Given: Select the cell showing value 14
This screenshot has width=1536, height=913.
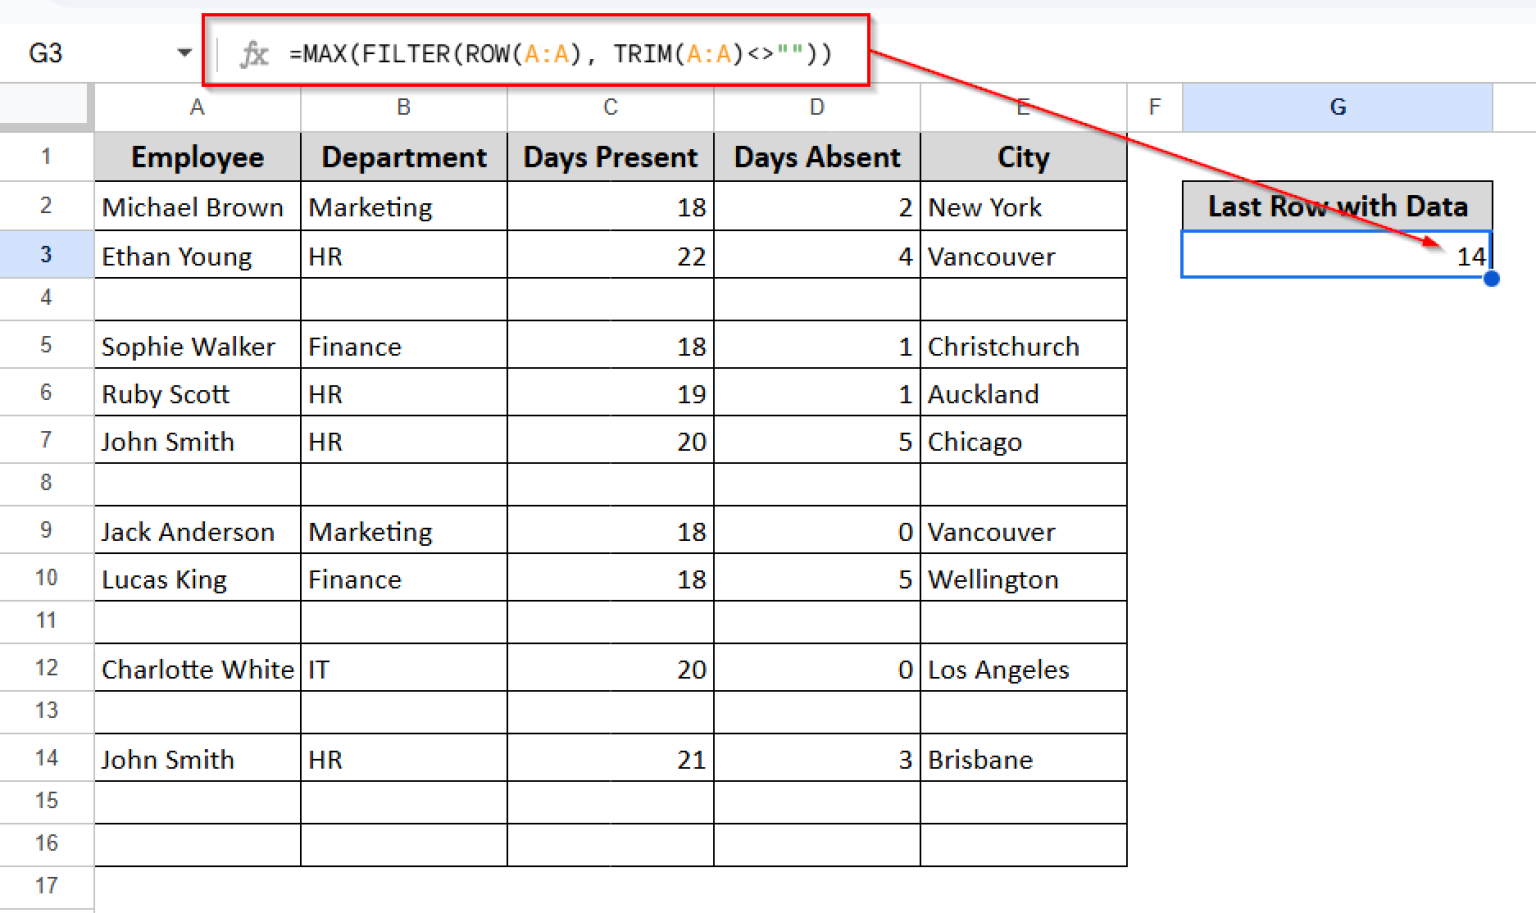Looking at the screenshot, I should click(1337, 256).
